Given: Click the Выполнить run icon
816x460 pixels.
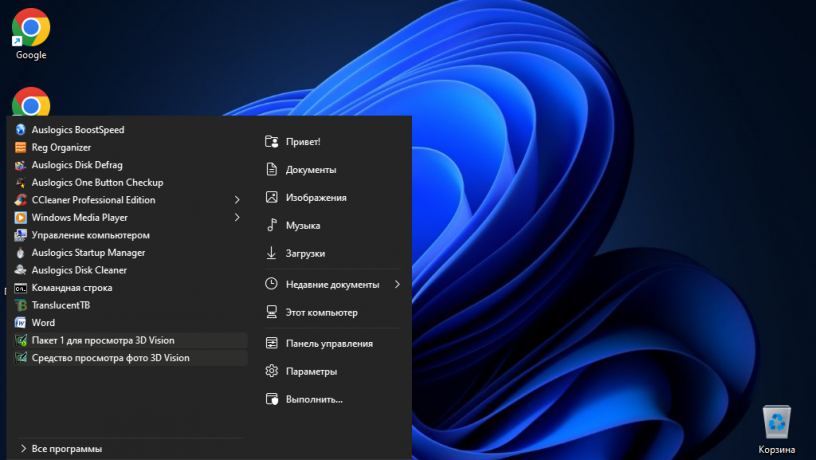Looking at the screenshot, I should click(x=272, y=399).
